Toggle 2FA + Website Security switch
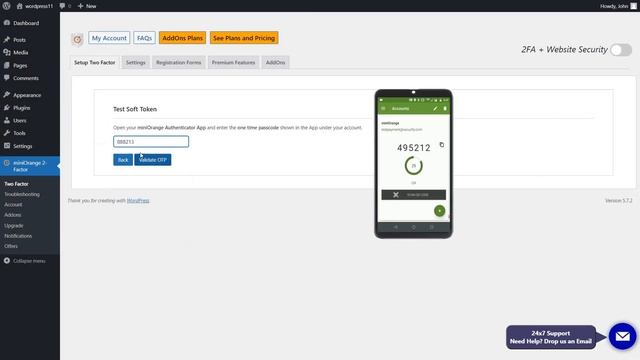The width and height of the screenshot is (640, 360). coord(621,50)
